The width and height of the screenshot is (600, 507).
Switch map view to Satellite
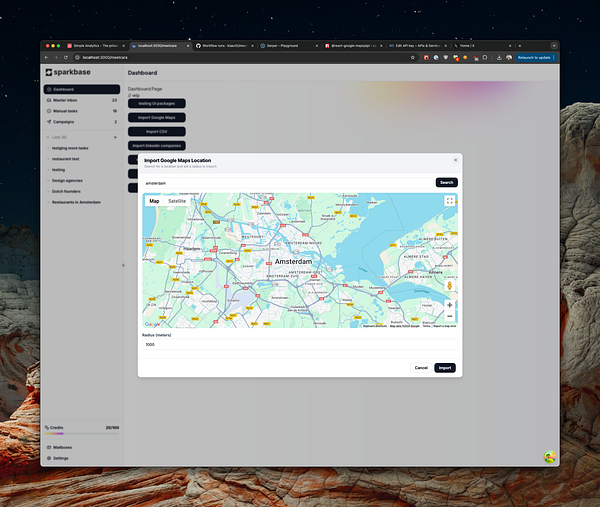click(177, 201)
